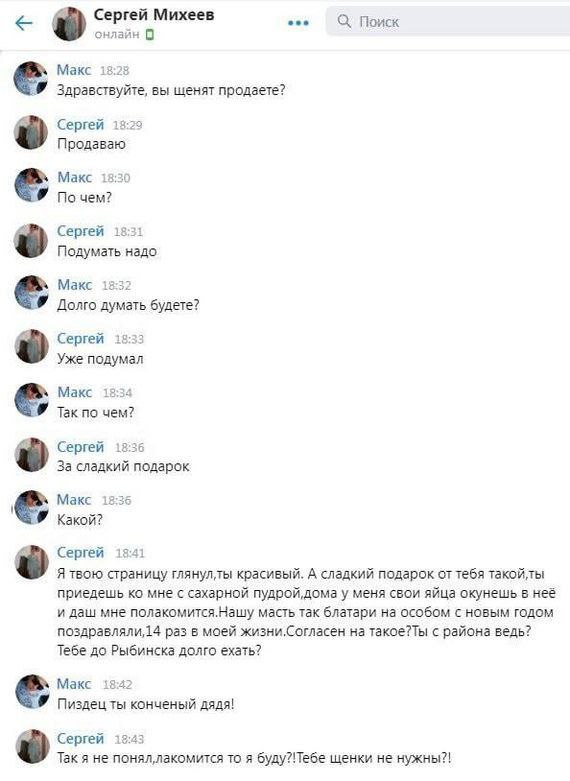Click Макс avatar next to 18:32 message
The image size is (570, 781).
click(x=31, y=292)
